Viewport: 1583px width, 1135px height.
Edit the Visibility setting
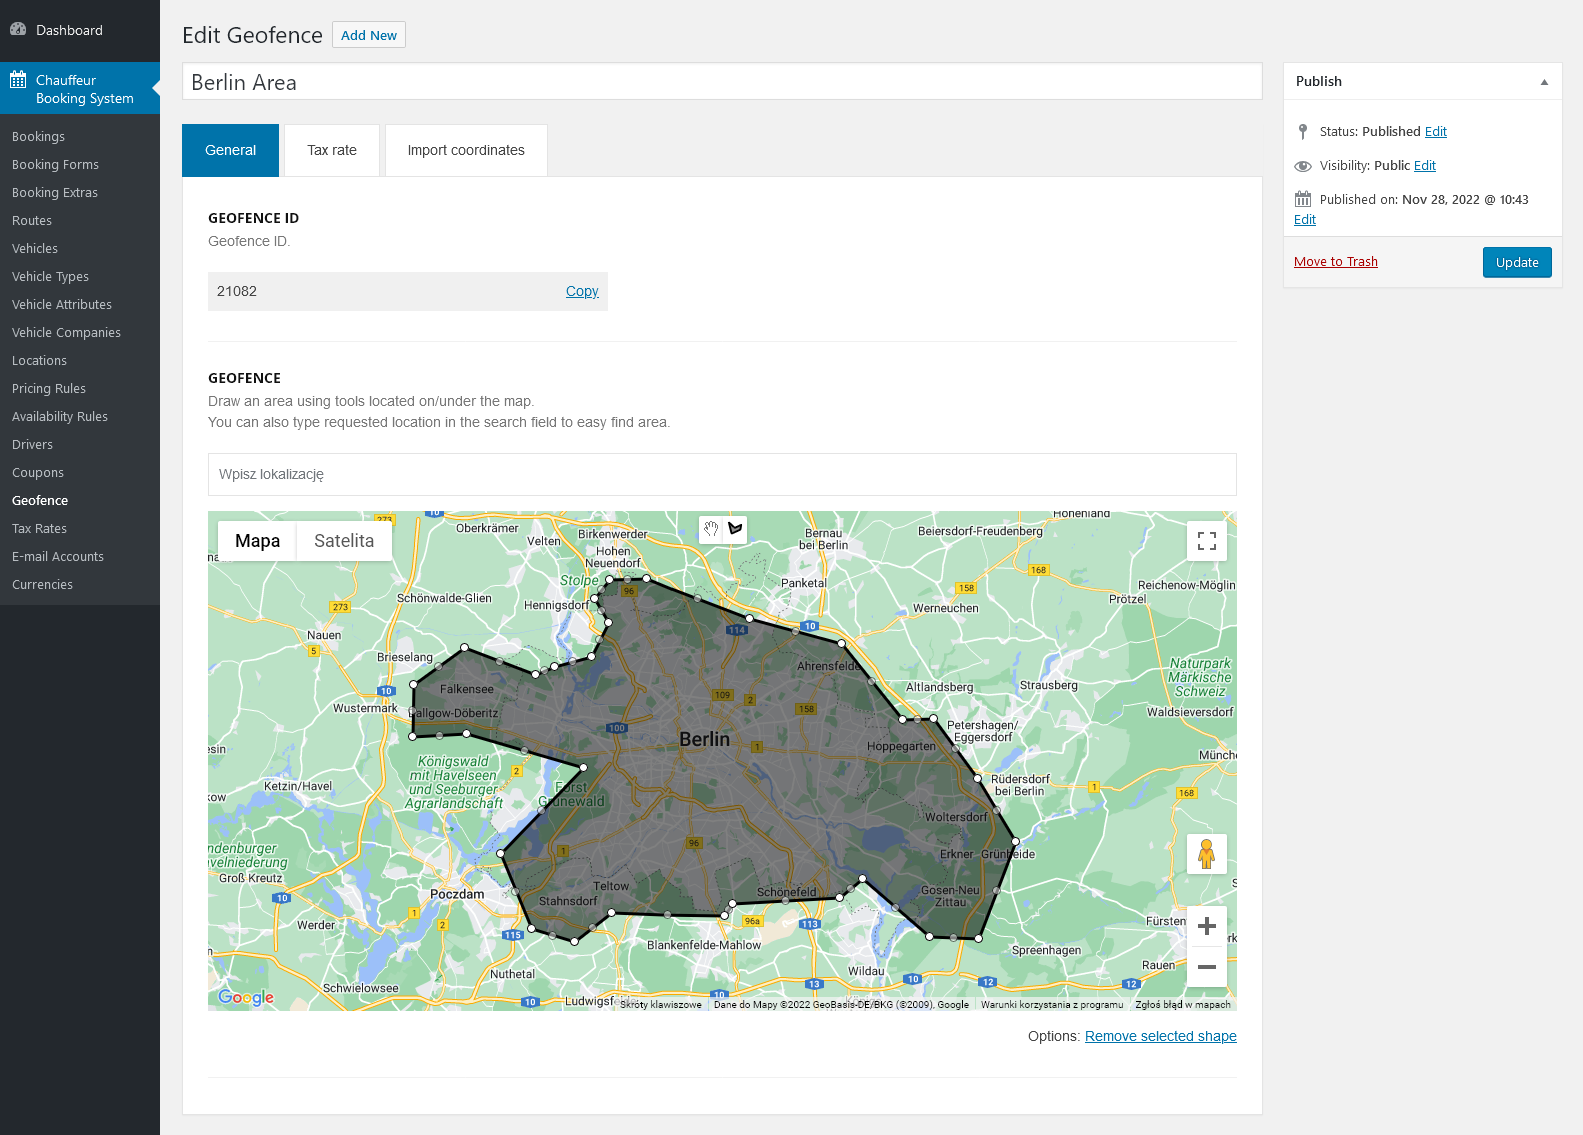click(1424, 166)
